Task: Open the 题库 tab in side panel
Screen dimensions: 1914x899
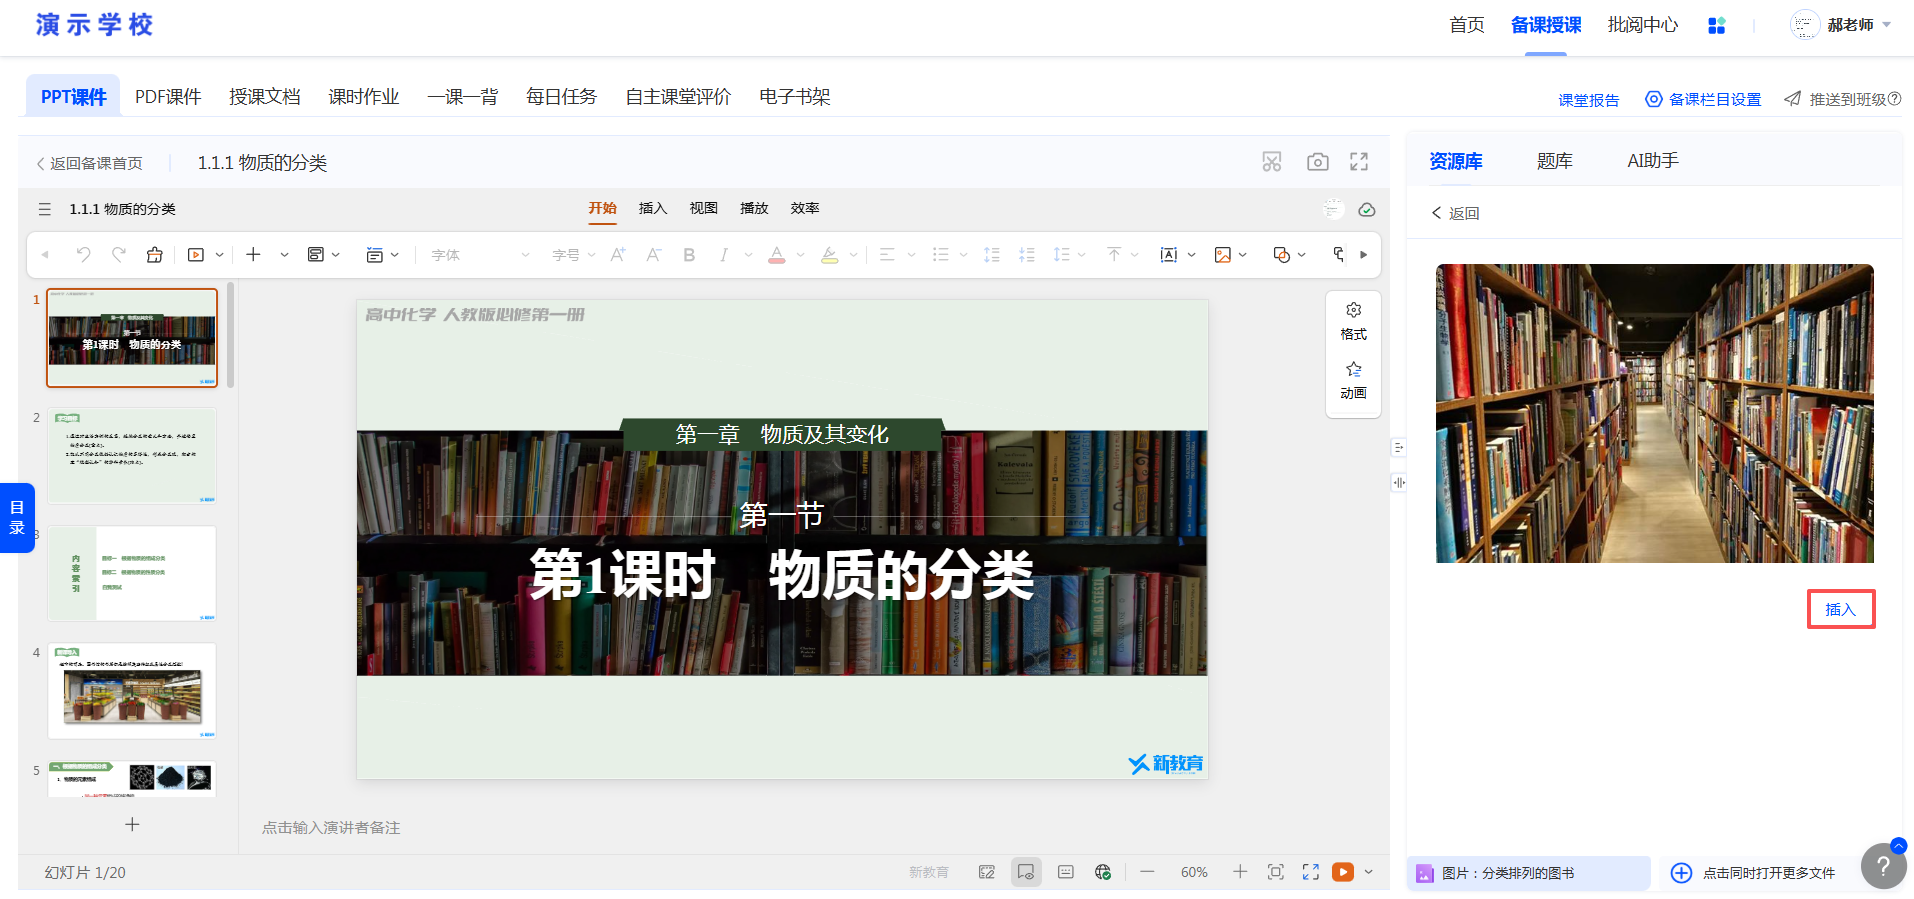Action: tap(1555, 161)
